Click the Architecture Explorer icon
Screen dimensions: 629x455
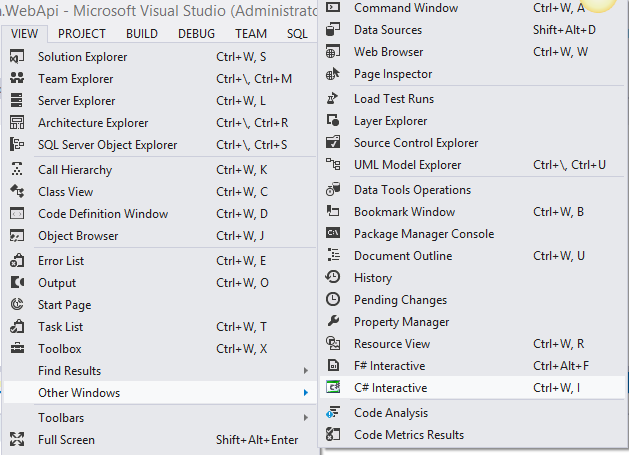coord(17,122)
